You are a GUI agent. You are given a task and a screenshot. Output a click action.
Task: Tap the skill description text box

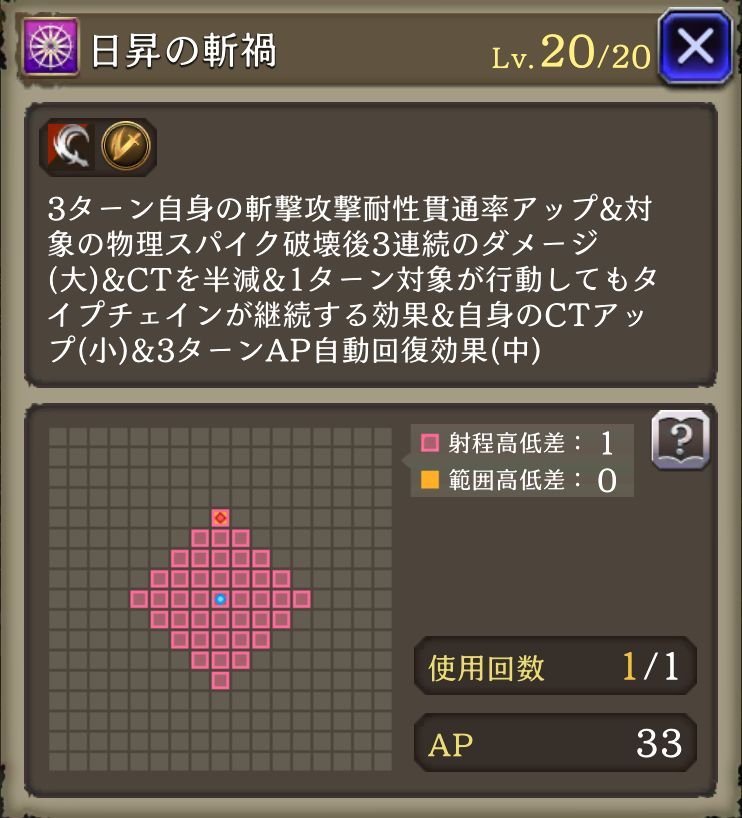click(370, 245)
